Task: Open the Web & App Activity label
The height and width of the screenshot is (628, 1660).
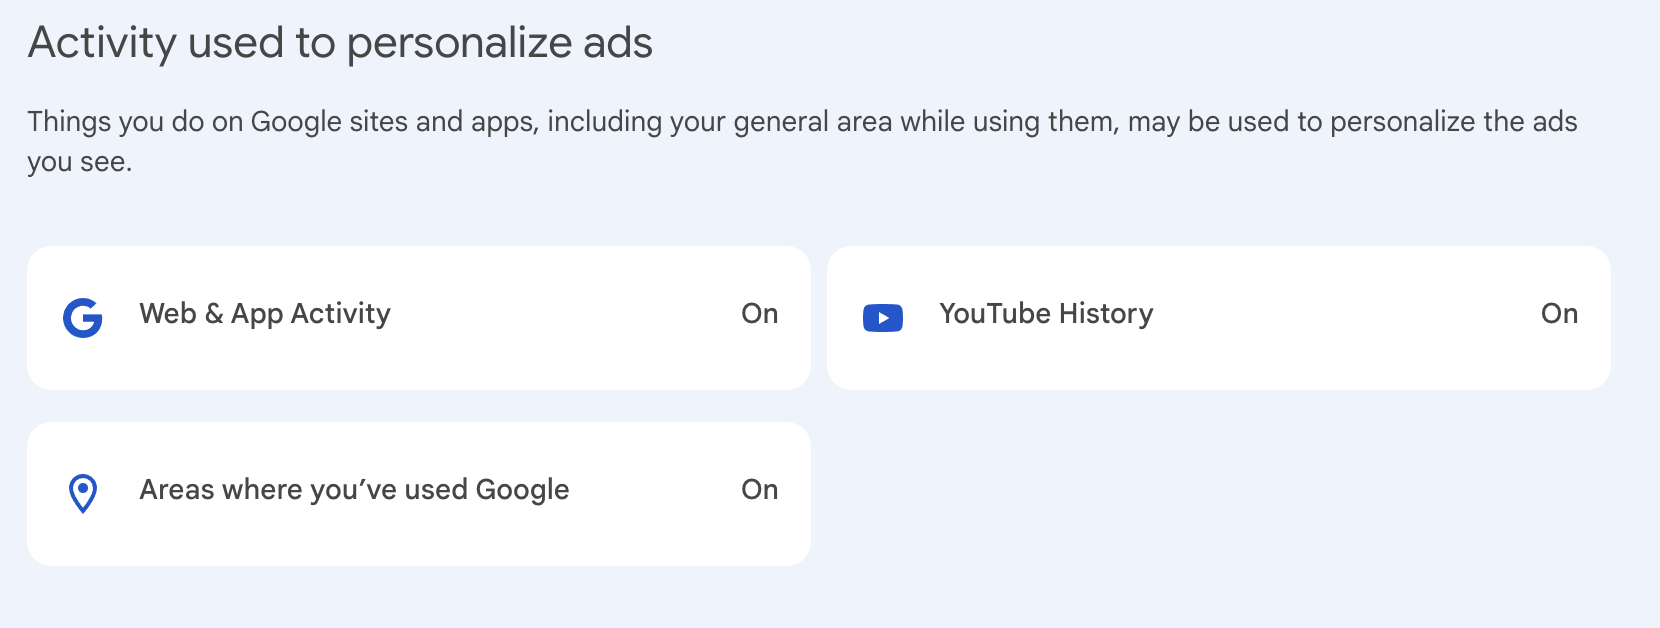Action: [265, 314]
